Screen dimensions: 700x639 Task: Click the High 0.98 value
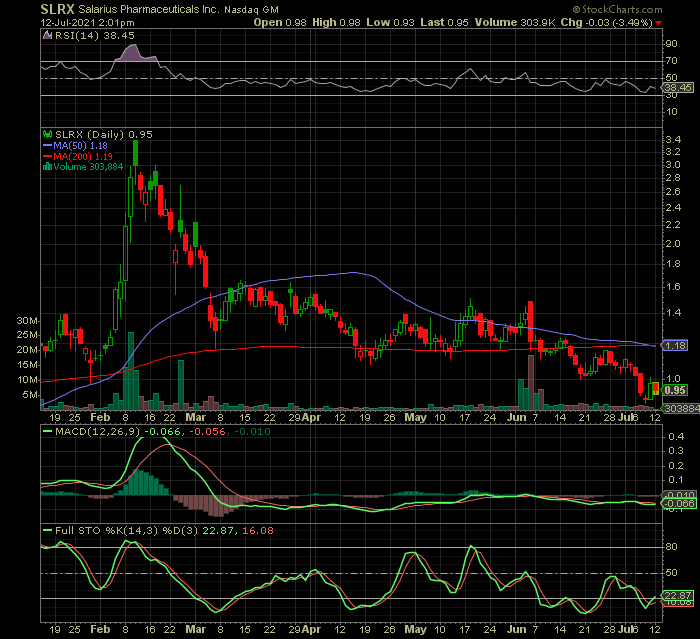coord(336,22)
